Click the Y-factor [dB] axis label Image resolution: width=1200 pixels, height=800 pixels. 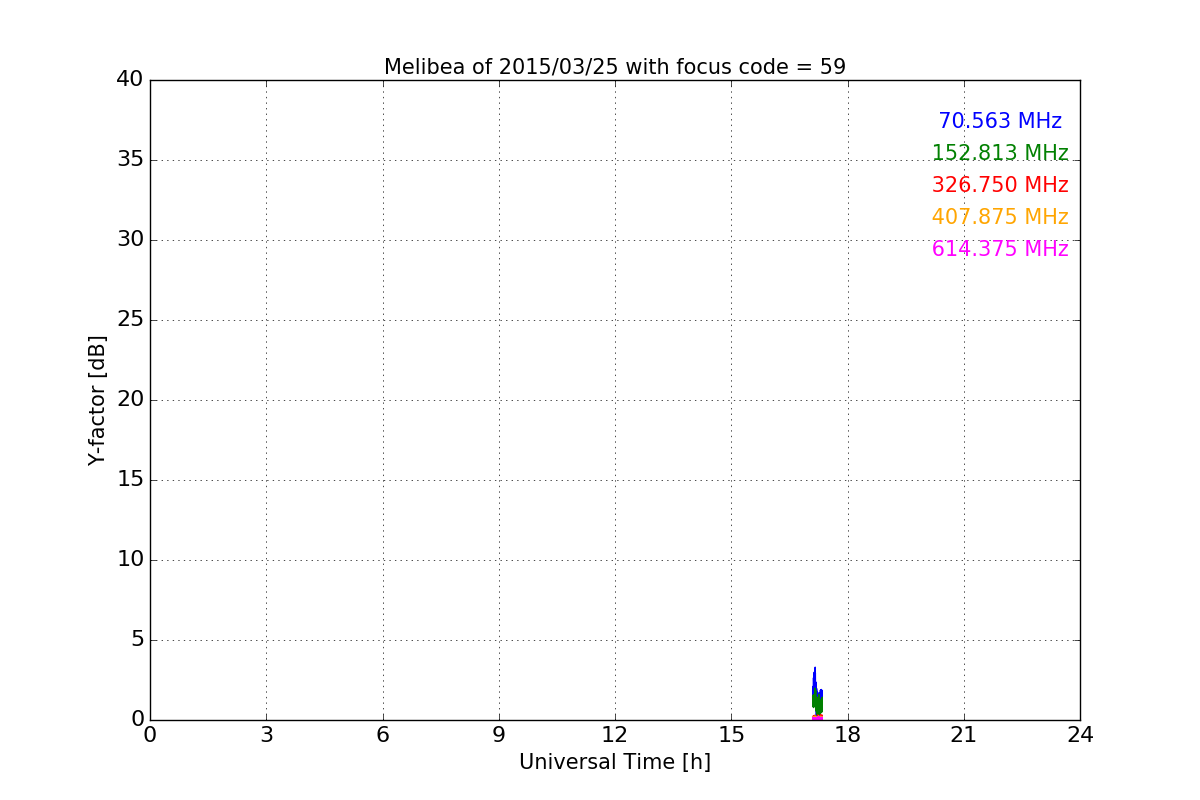click(x=97, y=400)
